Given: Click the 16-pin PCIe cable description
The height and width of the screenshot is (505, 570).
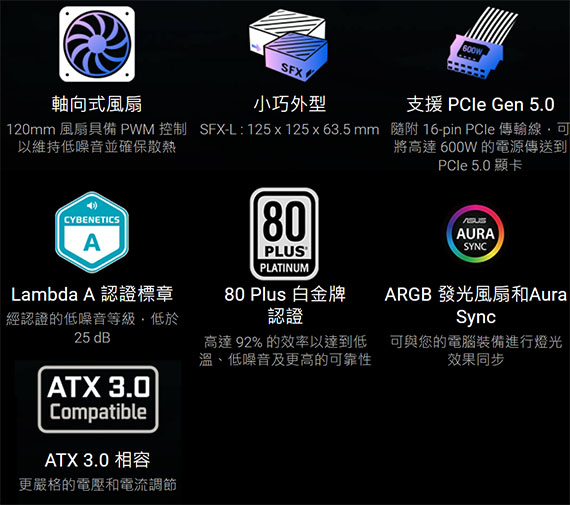Looking at the screenshot, I should [480, 147].
